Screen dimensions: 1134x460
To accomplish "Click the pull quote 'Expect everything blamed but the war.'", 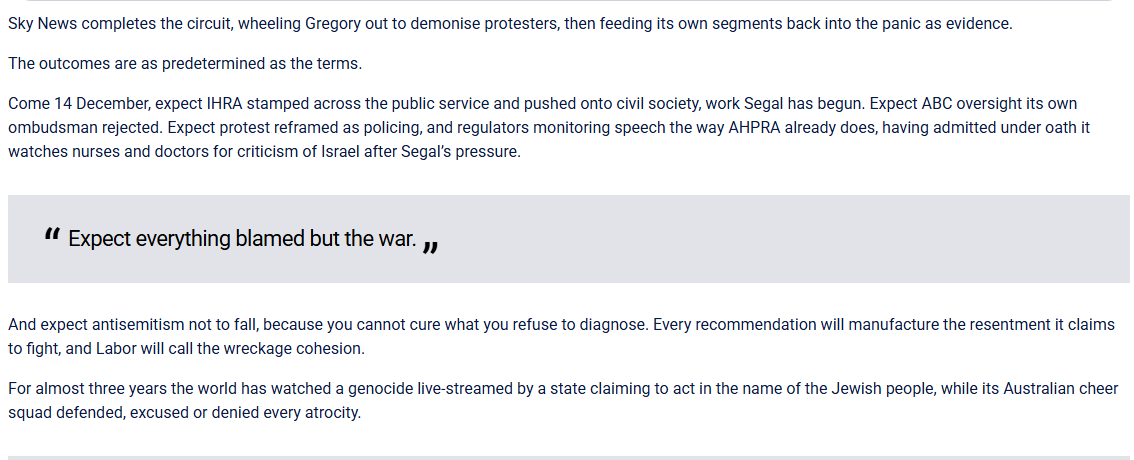I will (x=242, y=239).
